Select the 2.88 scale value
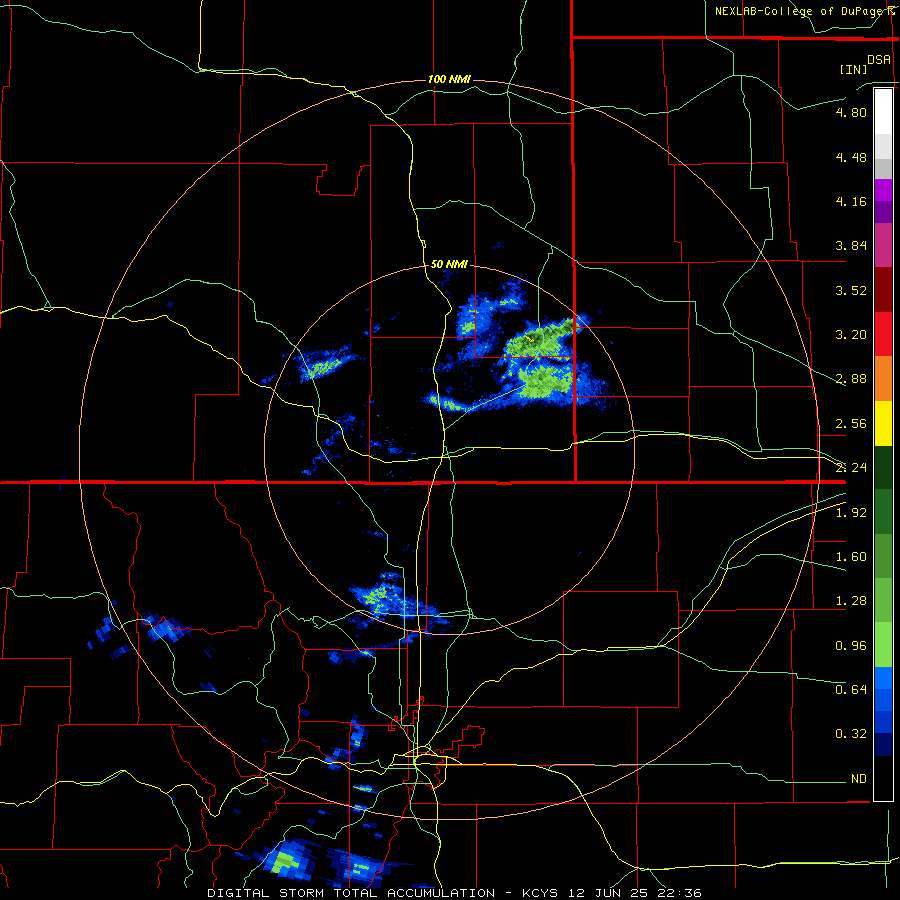Screen dimensions: 900x900 (x=851, y=379)
